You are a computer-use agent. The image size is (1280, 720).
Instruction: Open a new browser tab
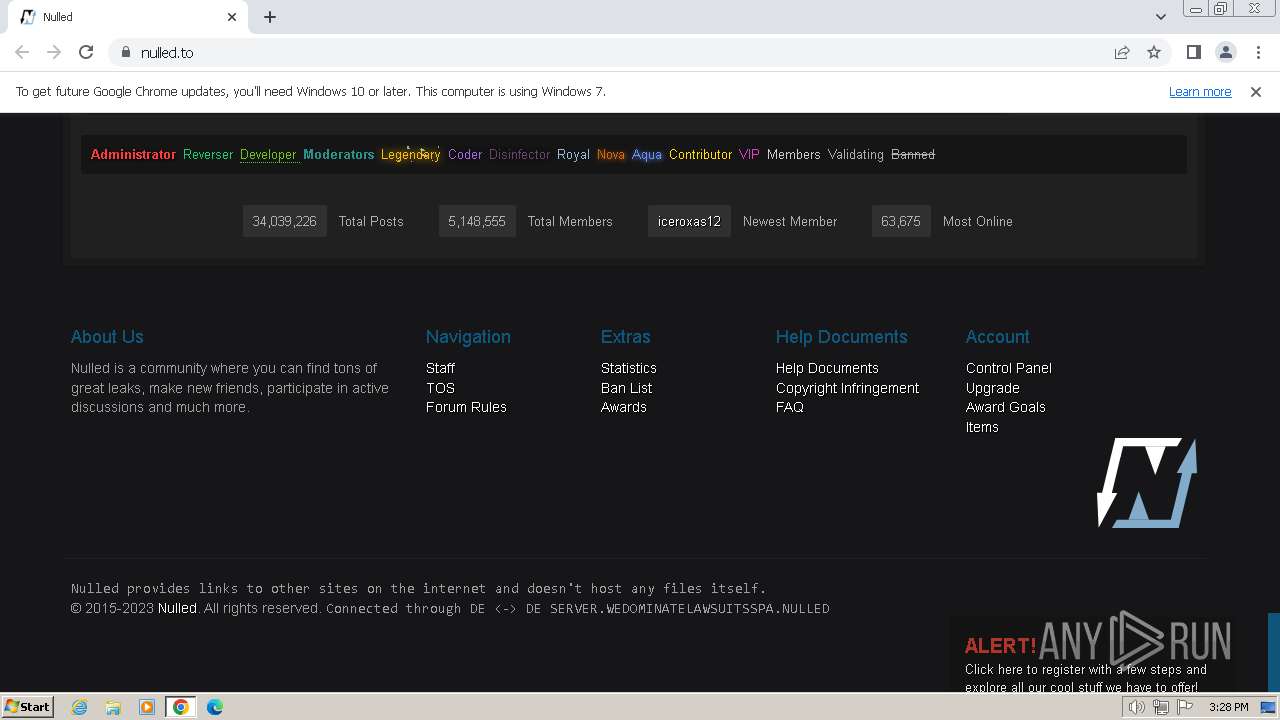pyautogui.click(x=270, y=17)
